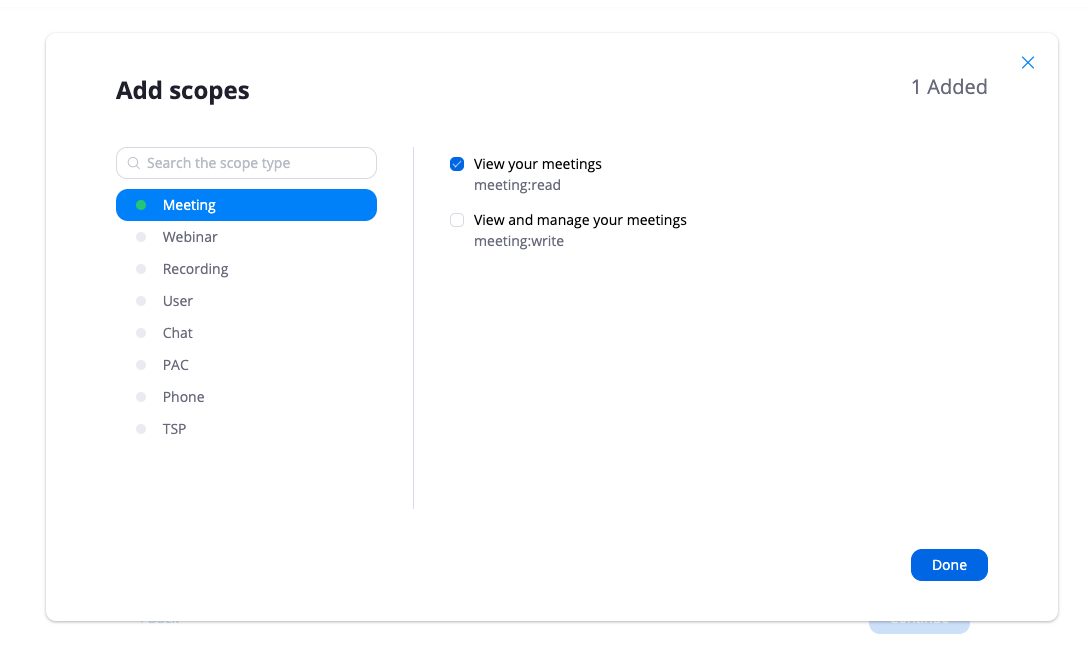Close the Add scopes dialog
Screen dimensions: 1088x656
point(1027,63)
